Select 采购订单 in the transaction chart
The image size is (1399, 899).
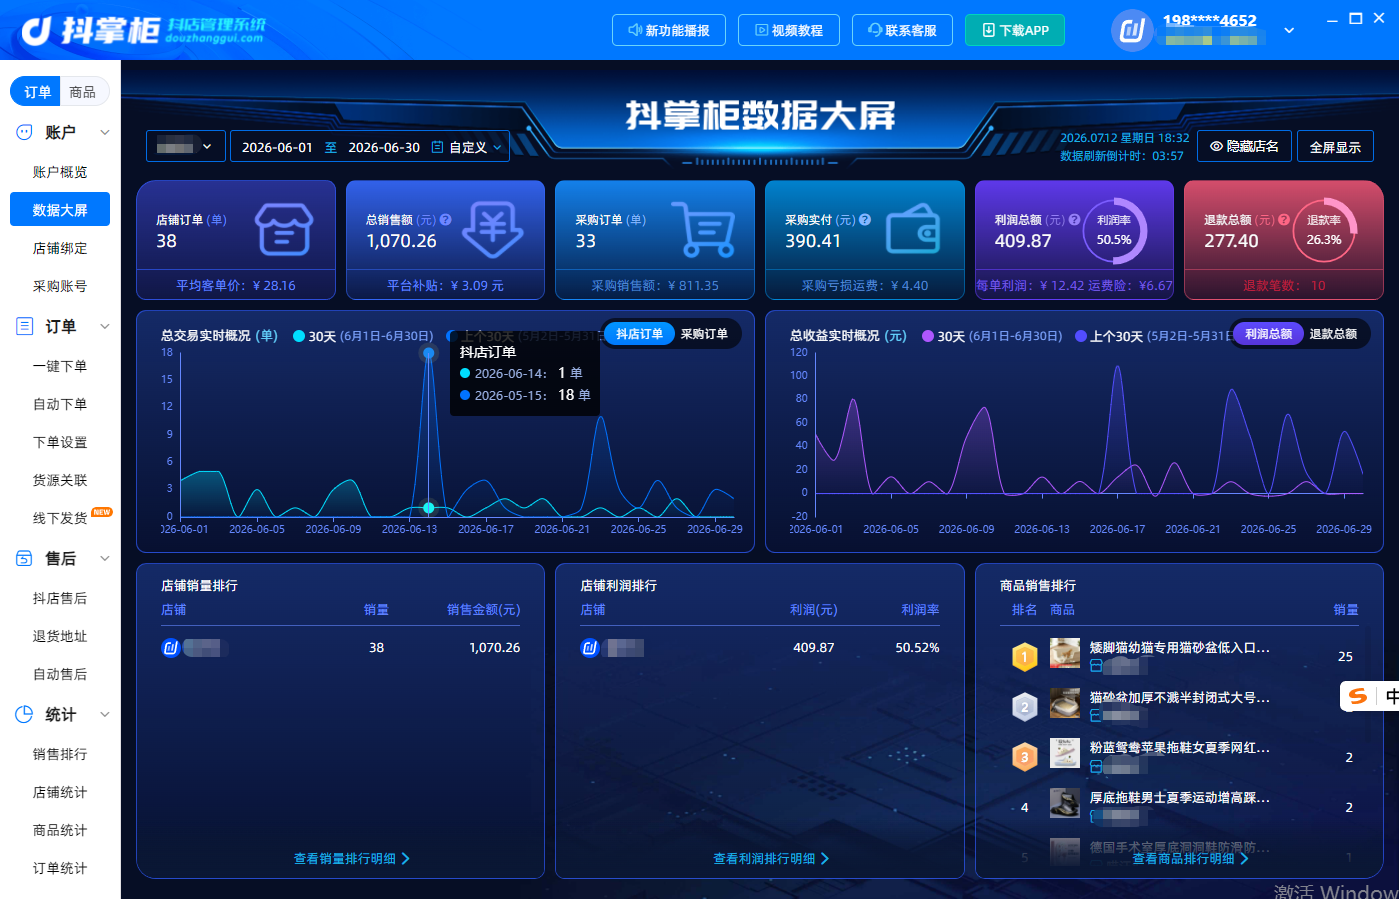(x=704, y=334)
